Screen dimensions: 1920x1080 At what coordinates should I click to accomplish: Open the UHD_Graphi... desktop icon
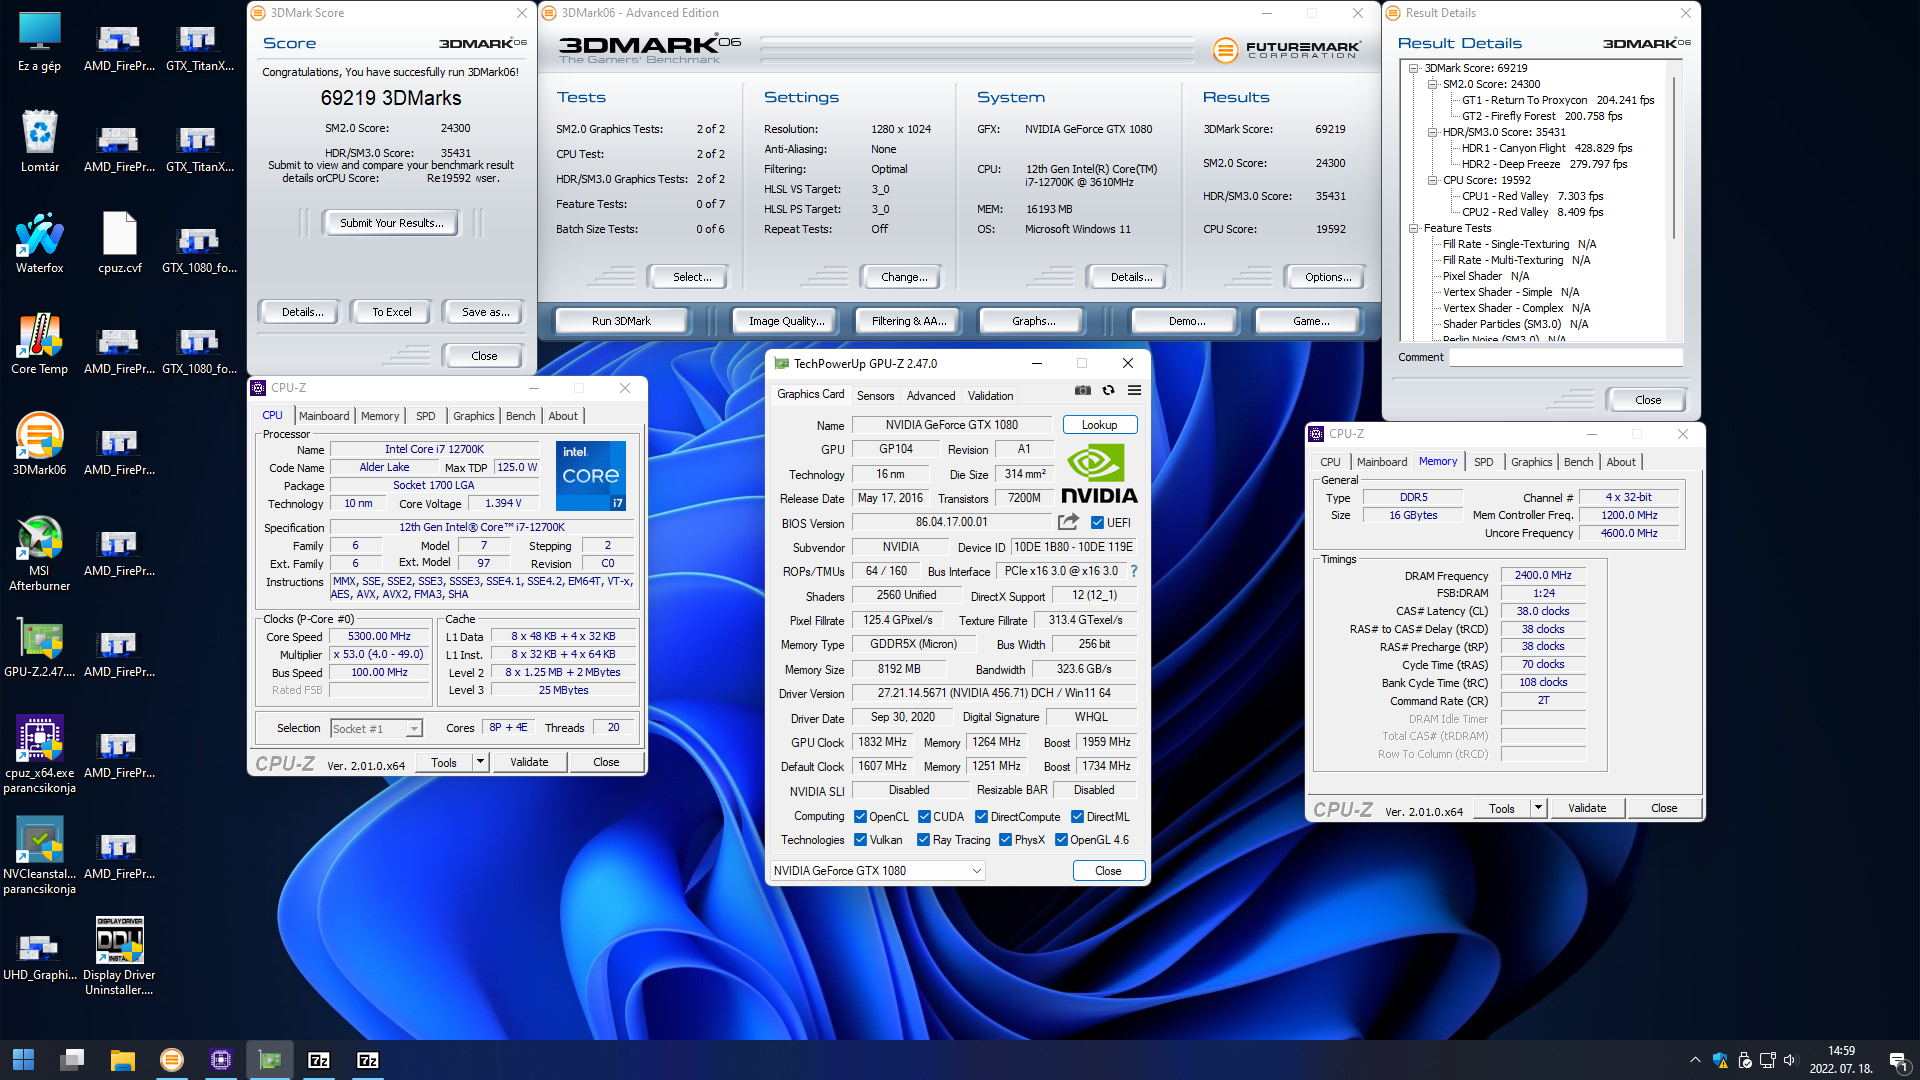(x=39, y=956)
